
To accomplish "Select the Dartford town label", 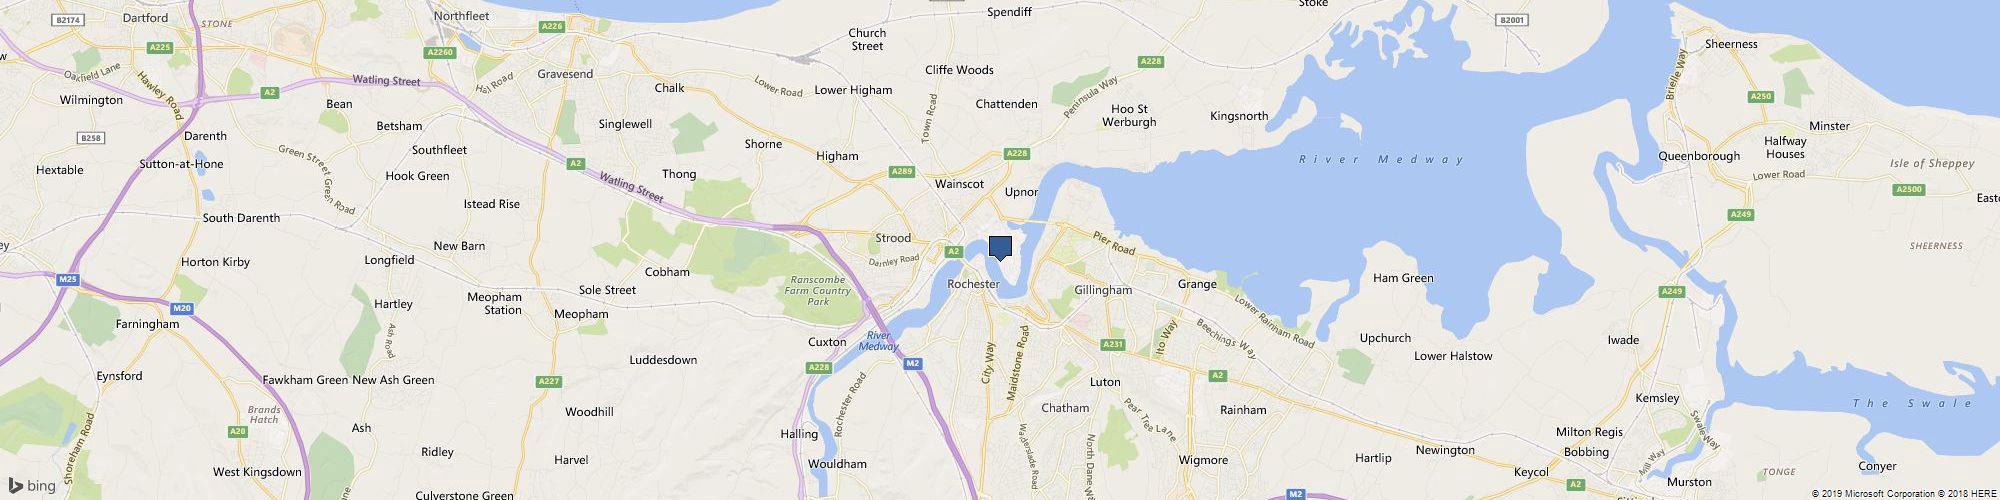I will pyautogui.click(x=143, y=18).
